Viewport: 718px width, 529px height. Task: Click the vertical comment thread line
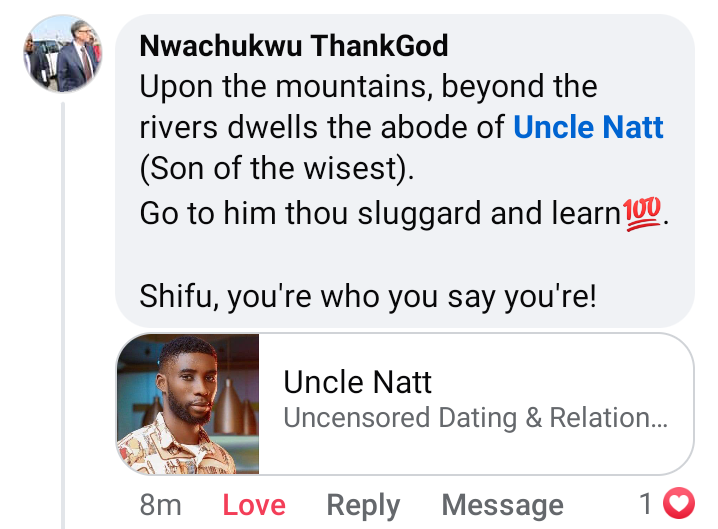tap(63, 300)
